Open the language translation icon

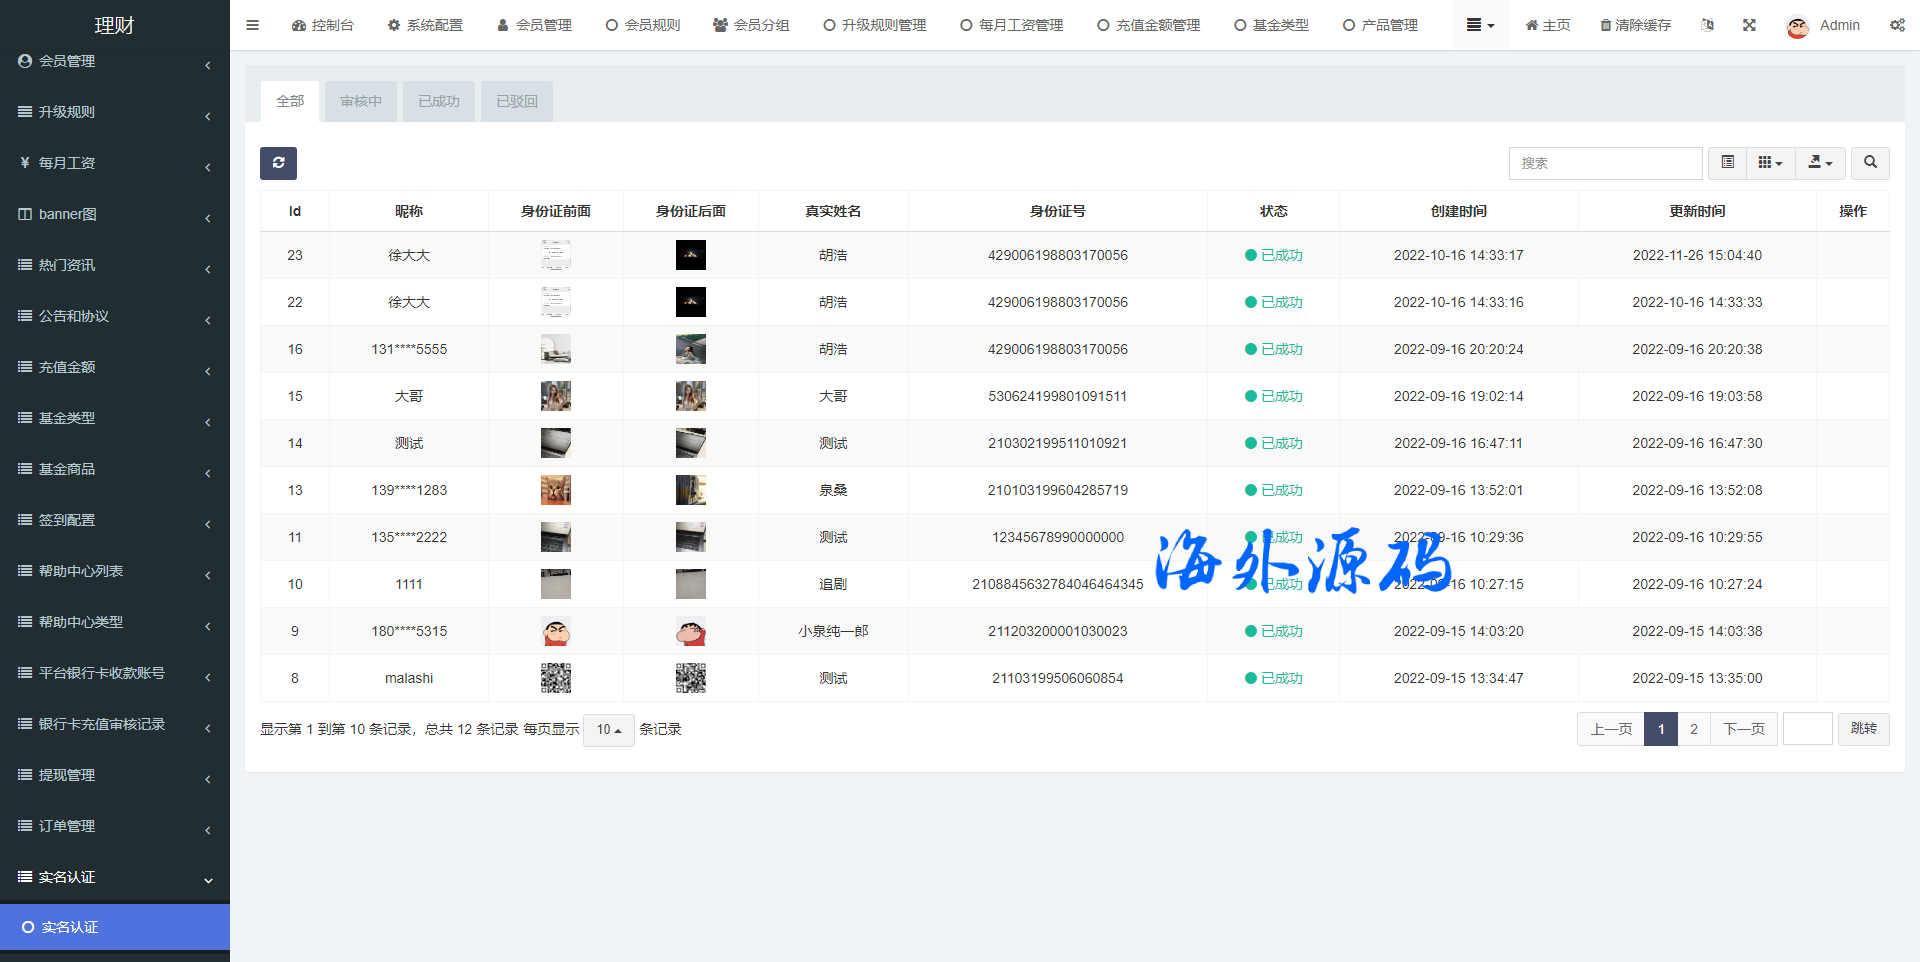point(1707,25)
